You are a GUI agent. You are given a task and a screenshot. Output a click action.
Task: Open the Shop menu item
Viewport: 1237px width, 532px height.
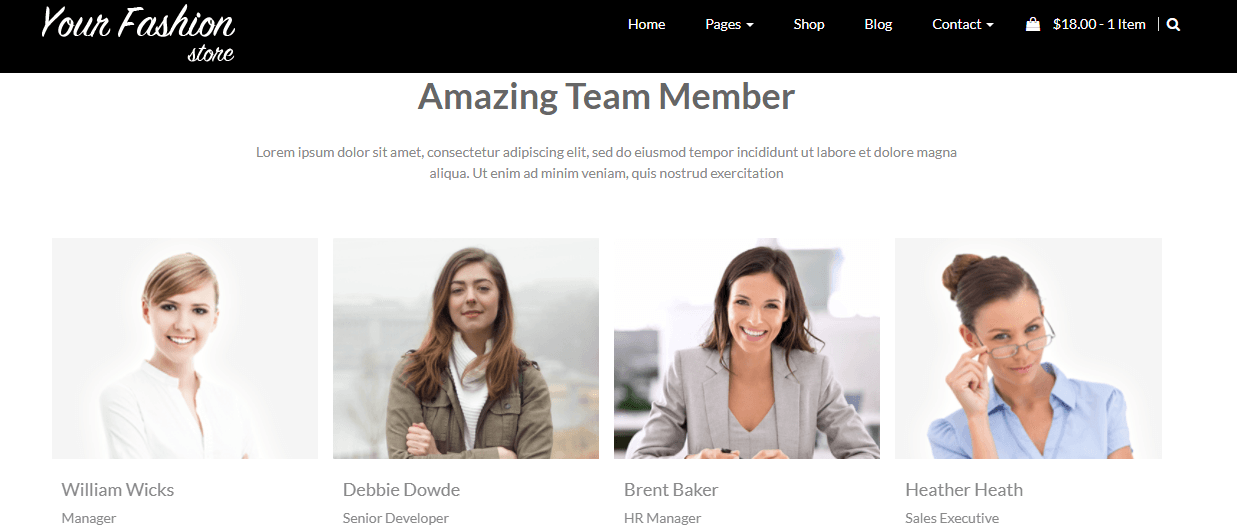click(809, 25)
